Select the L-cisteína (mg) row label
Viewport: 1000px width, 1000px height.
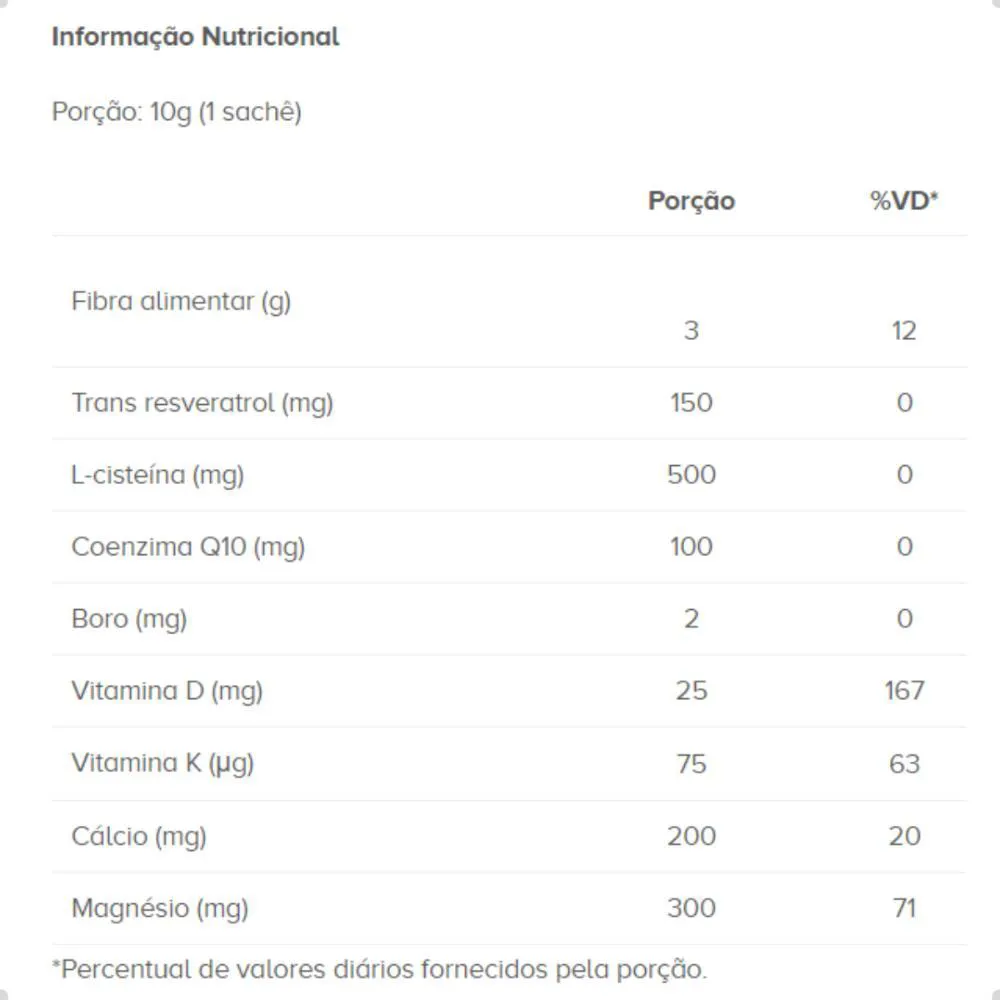pos(158,476)
